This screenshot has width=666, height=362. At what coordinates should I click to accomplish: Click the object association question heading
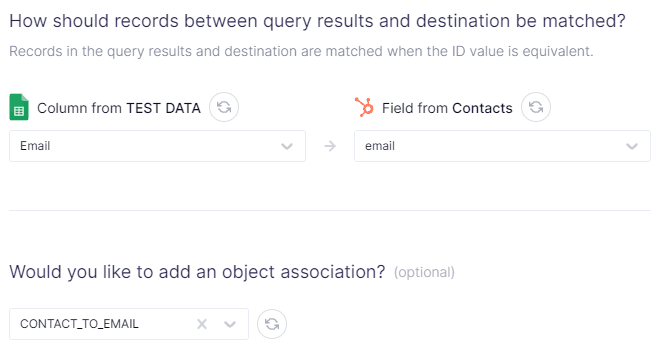tap(197, 272)
